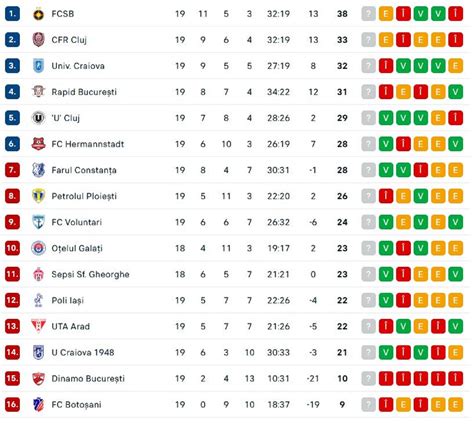Click Oțelul Galați team name

(x=77, y=249)
